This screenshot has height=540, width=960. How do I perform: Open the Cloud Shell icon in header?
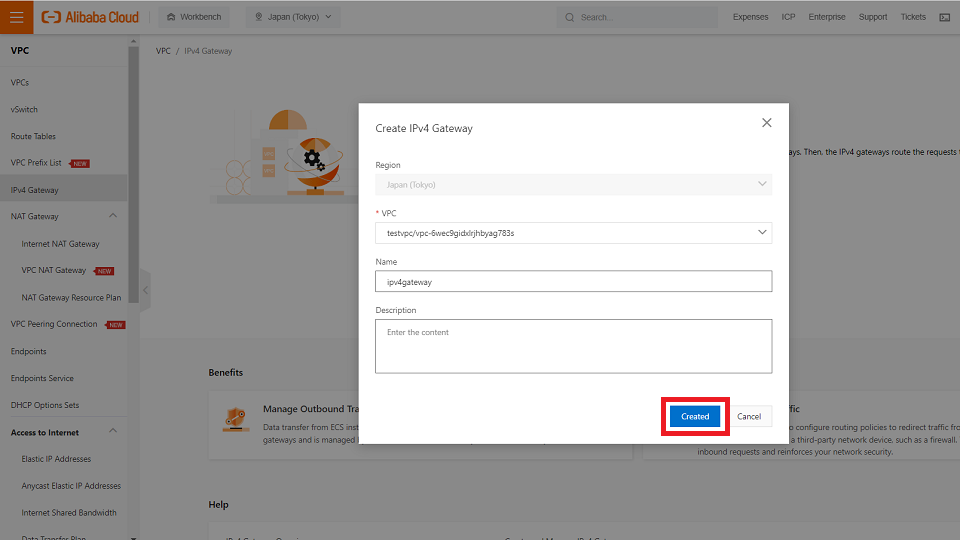pyautogui.click(x=945, y=17)
